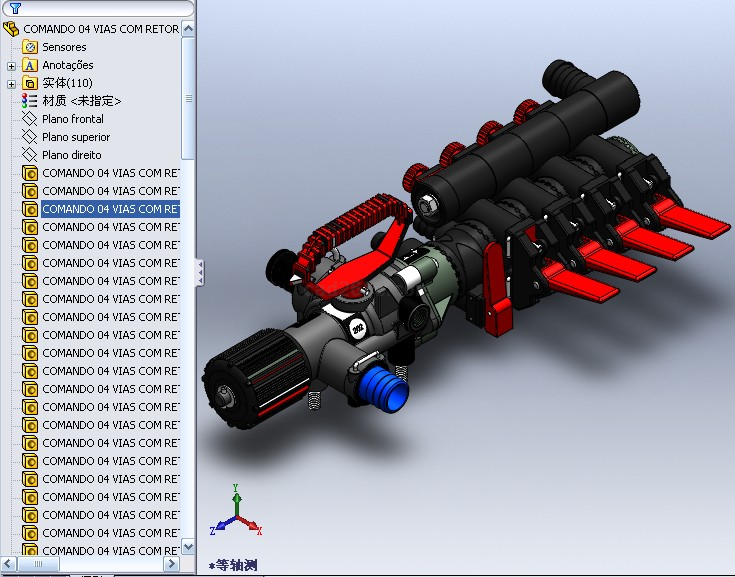Click the 实体(110) solid bodies folder icon
The height and width of the screenshot is (577, 735).
tap(30, 83)
